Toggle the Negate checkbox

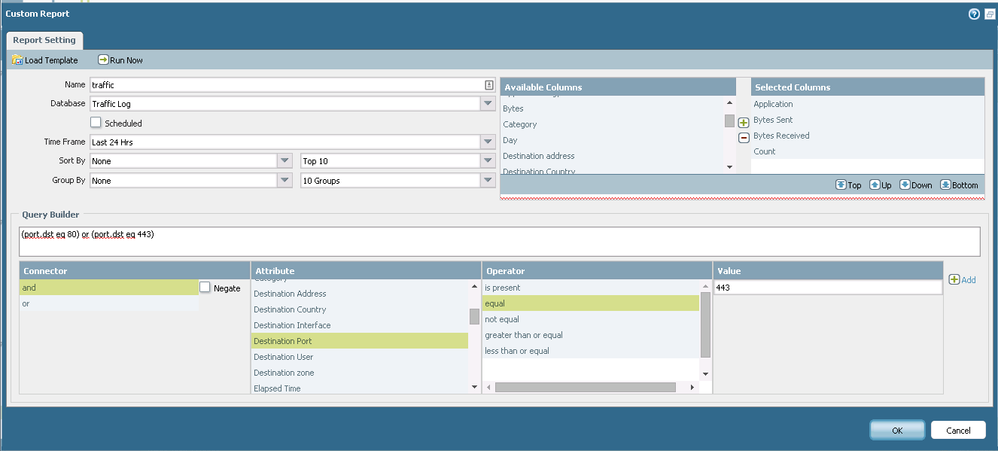[x=205, y=288]
